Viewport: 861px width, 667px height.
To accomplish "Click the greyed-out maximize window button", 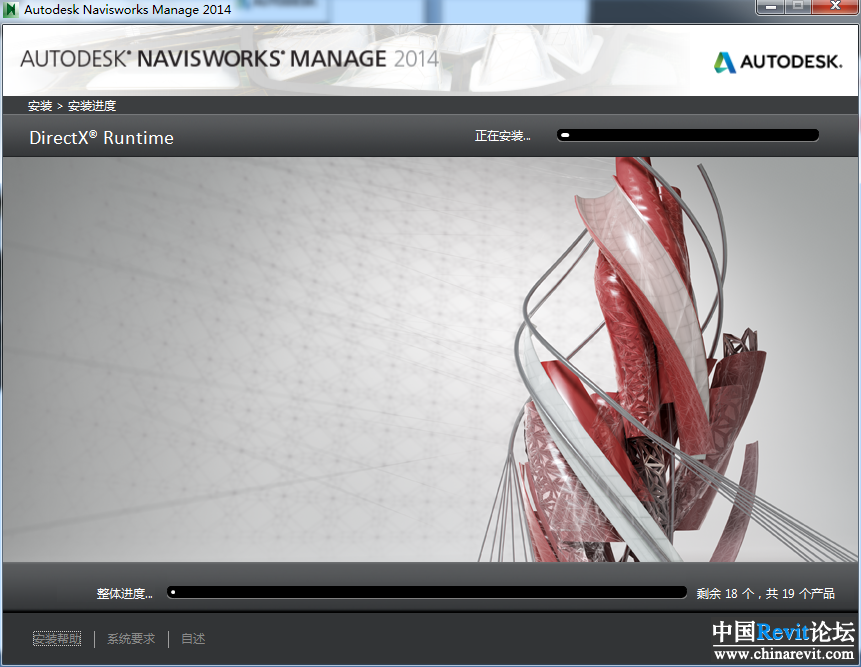I will tap(798, 8).
